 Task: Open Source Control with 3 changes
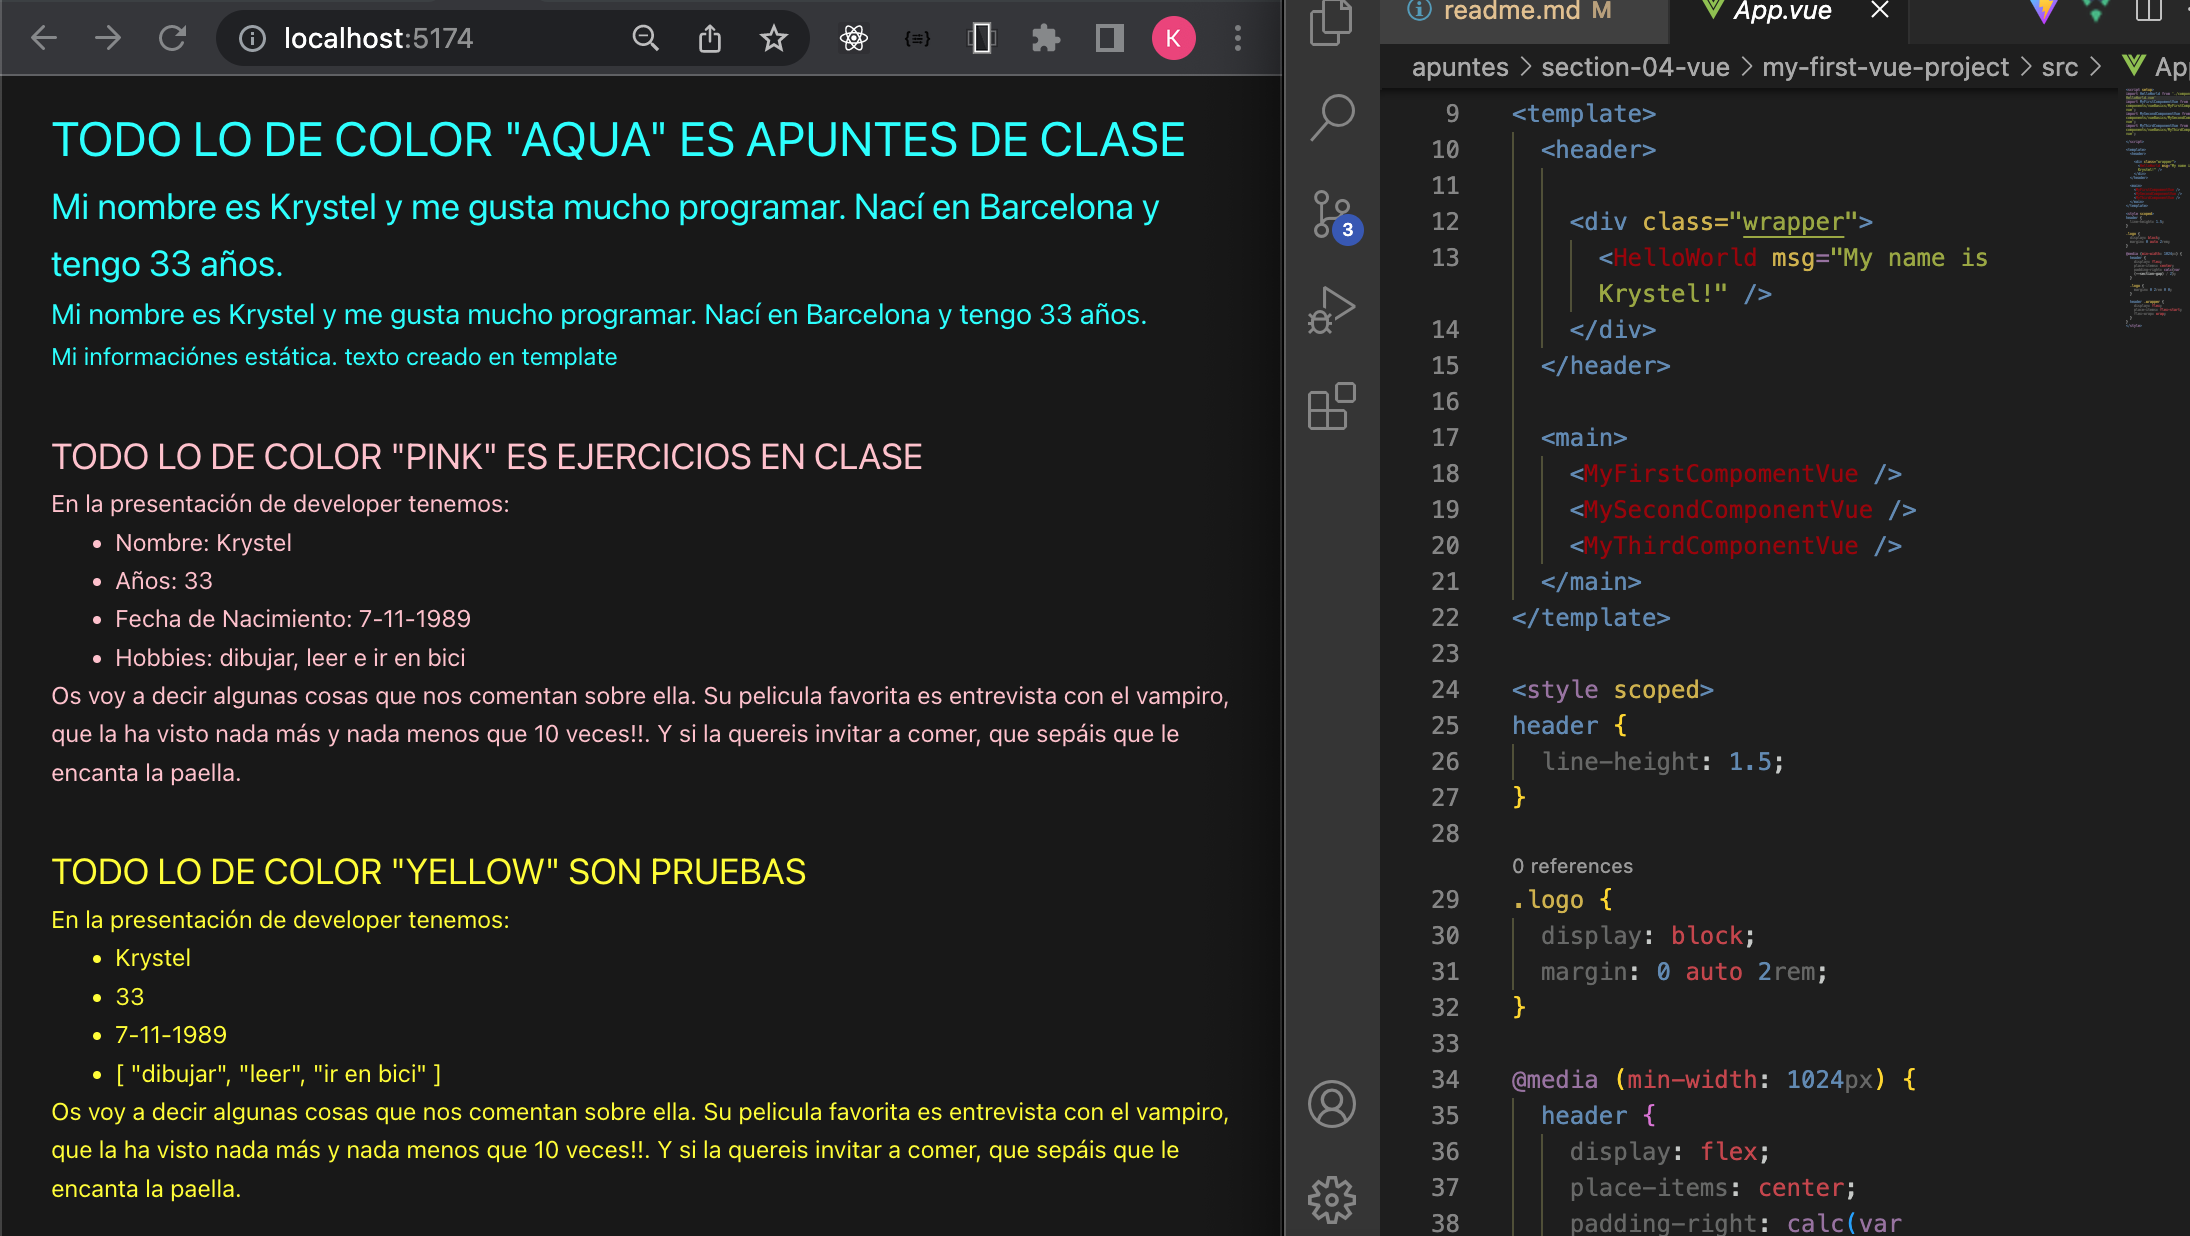(x=1331, y=214)
